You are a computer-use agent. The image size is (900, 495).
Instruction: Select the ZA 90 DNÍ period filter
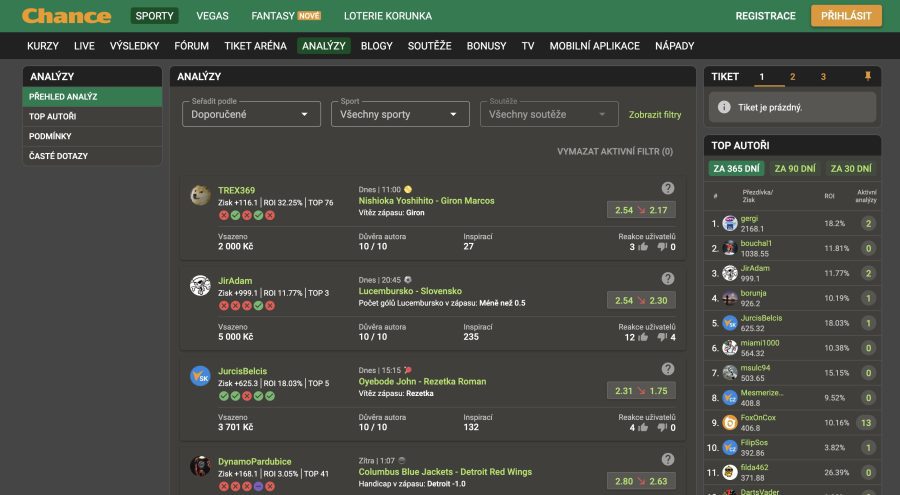point(794,169)
